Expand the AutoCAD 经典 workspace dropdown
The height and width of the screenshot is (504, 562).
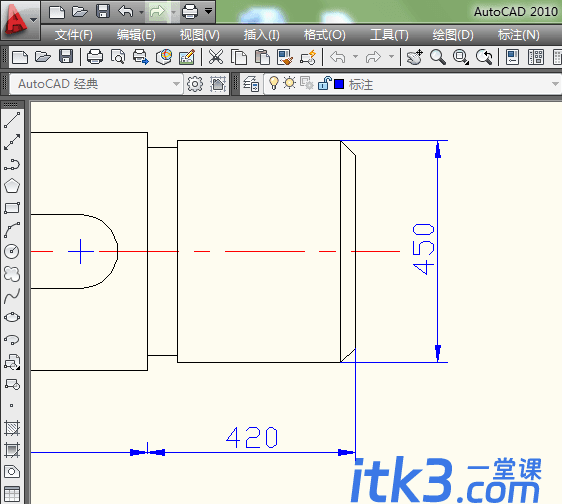coord(176,84)
